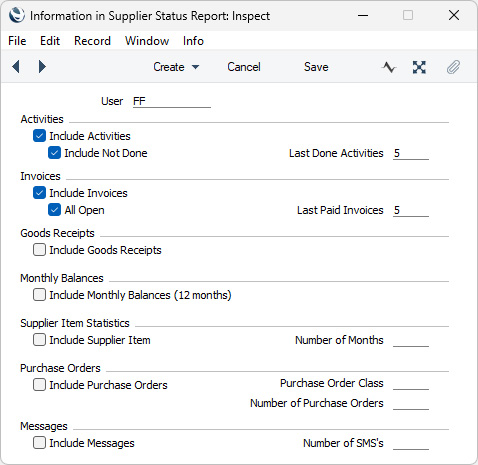Open the workflow overview zigzag icon
This screenshot has height=465, width=478.
(x=389, y=67)
